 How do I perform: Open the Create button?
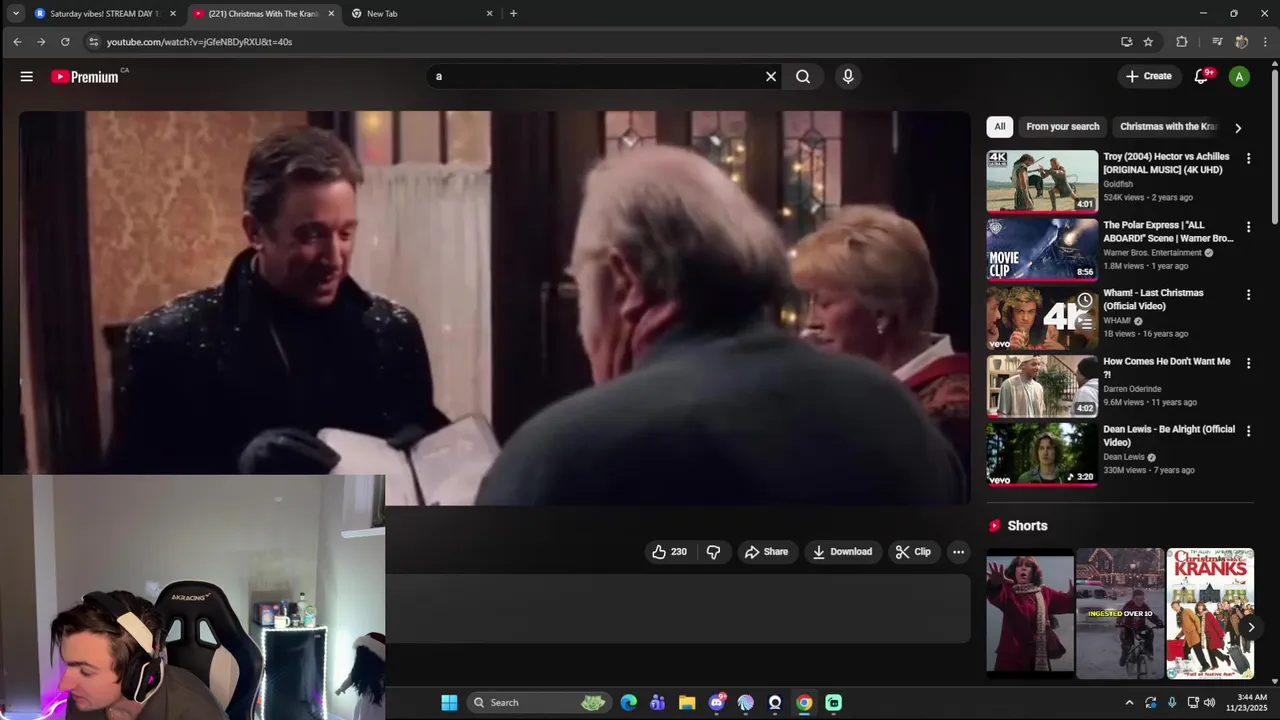1148,76
